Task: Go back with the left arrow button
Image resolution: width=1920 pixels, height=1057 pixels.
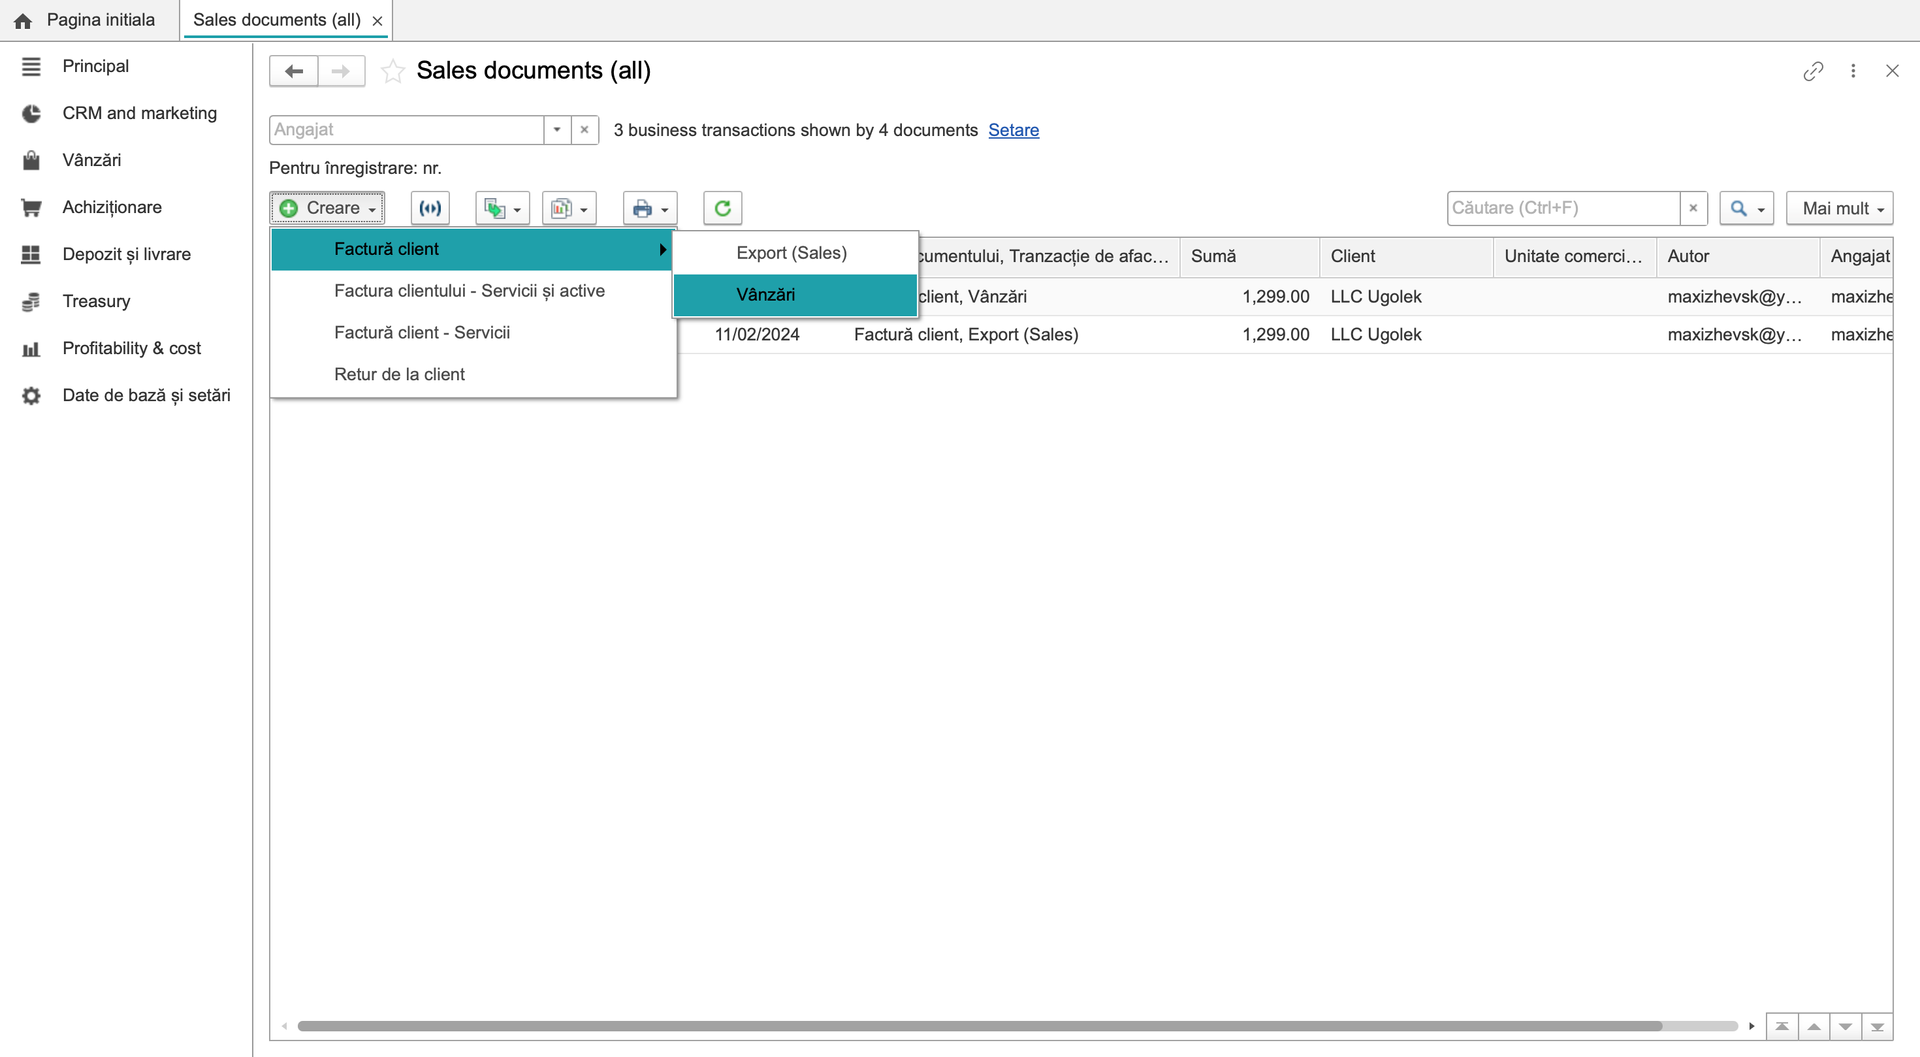Action: pyautogui.click(x=294, y=71)
